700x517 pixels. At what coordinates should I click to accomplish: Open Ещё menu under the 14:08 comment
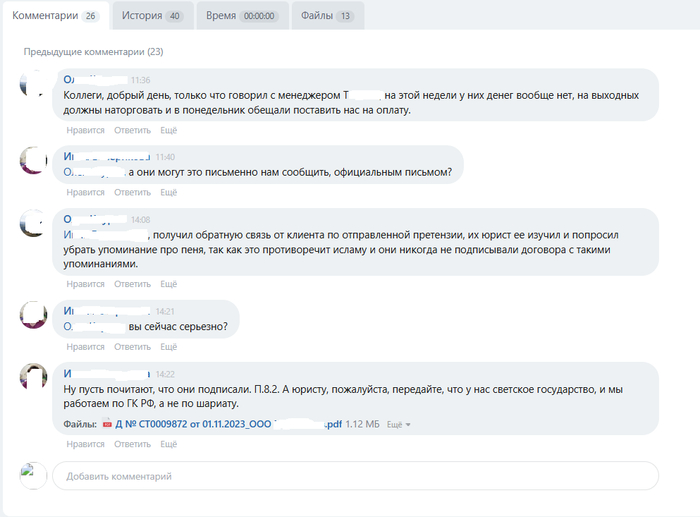(168, 284)
